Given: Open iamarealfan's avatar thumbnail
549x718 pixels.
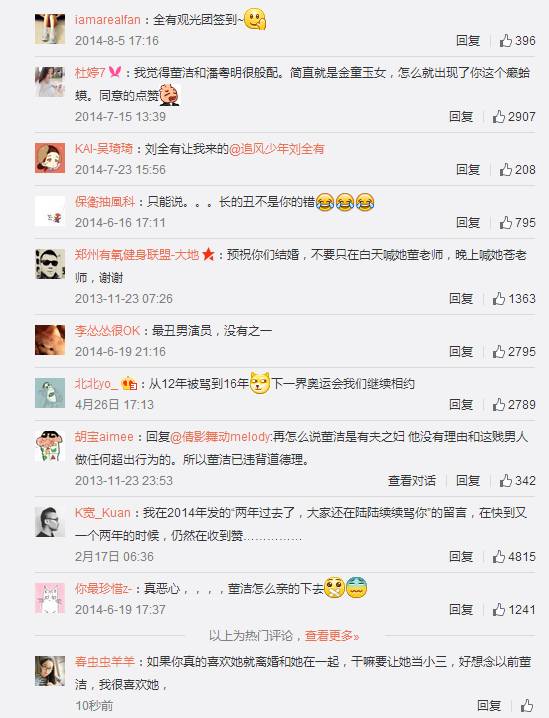Looking at the screenshot, I should 50,28.
